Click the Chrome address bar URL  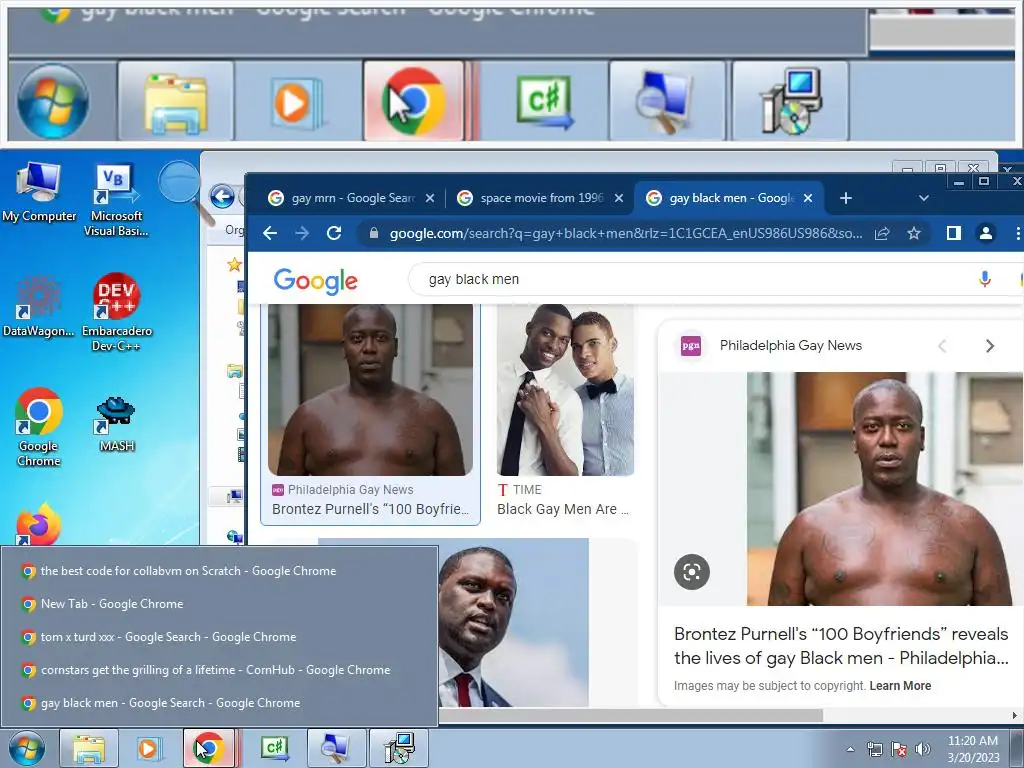point(625,233)
